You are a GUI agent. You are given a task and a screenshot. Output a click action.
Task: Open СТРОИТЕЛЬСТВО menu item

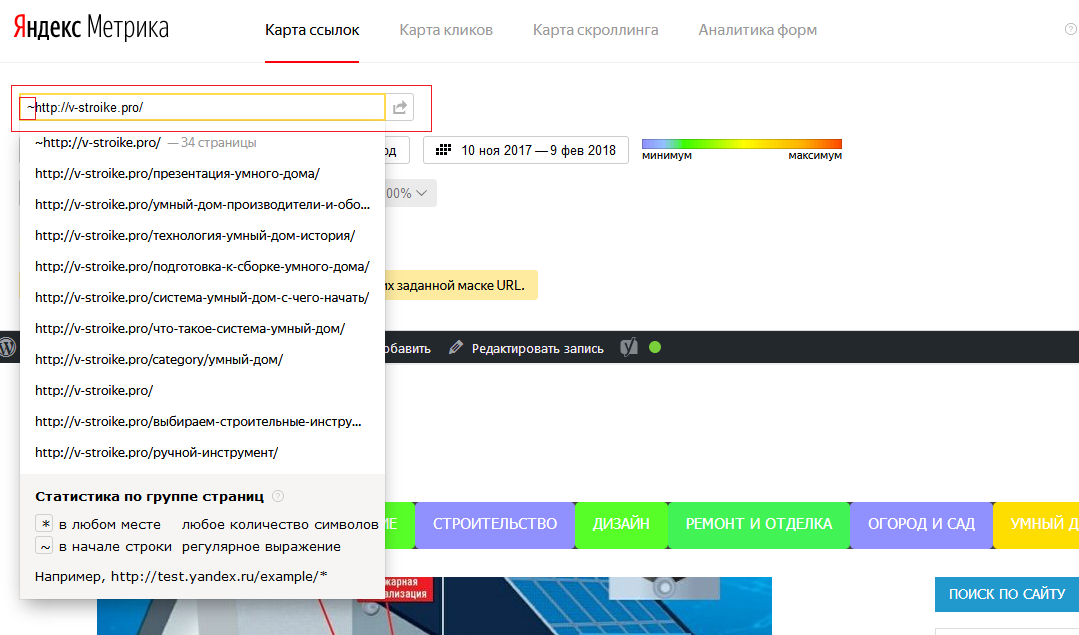click(495, 524)
